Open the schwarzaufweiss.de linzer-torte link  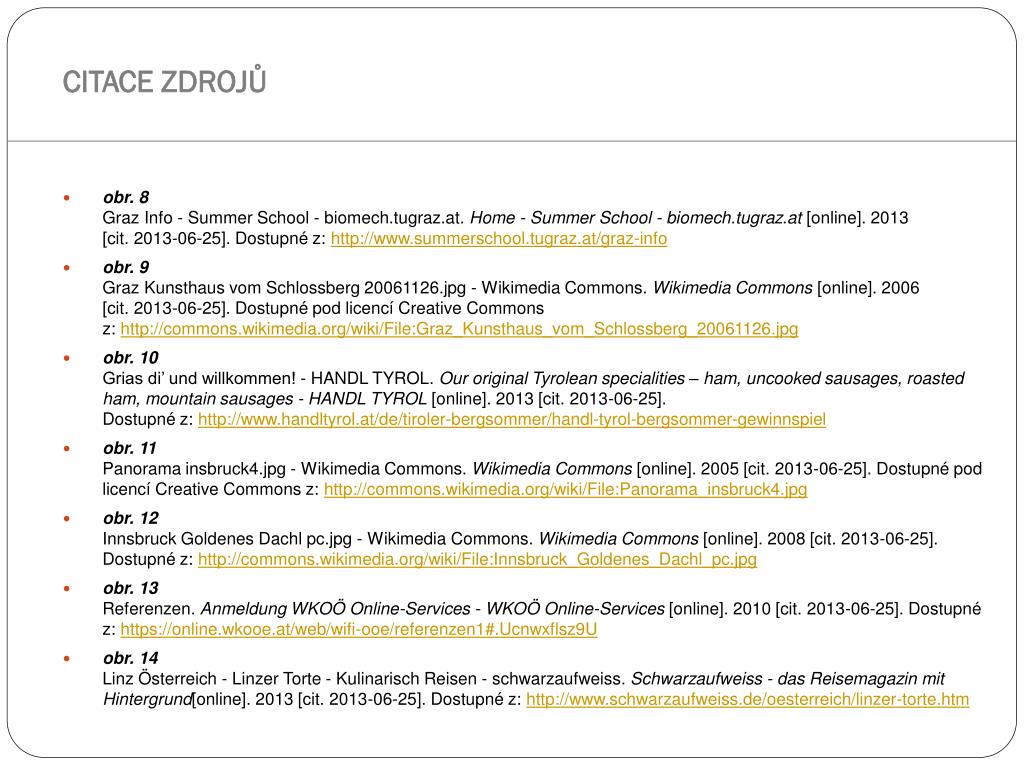[x=747, y=699]
